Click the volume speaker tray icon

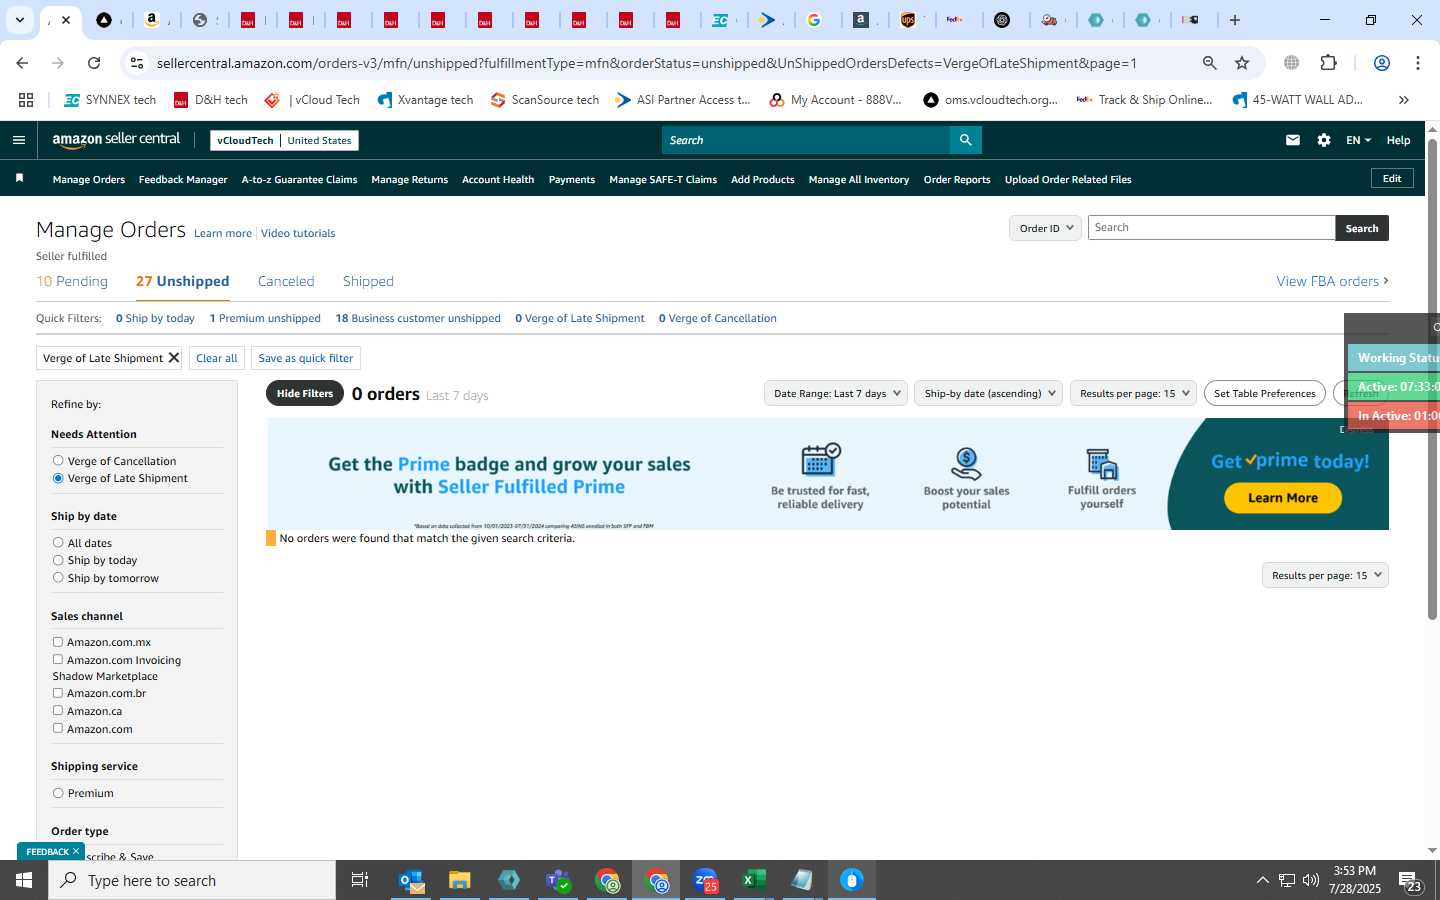coord(1311,880)
